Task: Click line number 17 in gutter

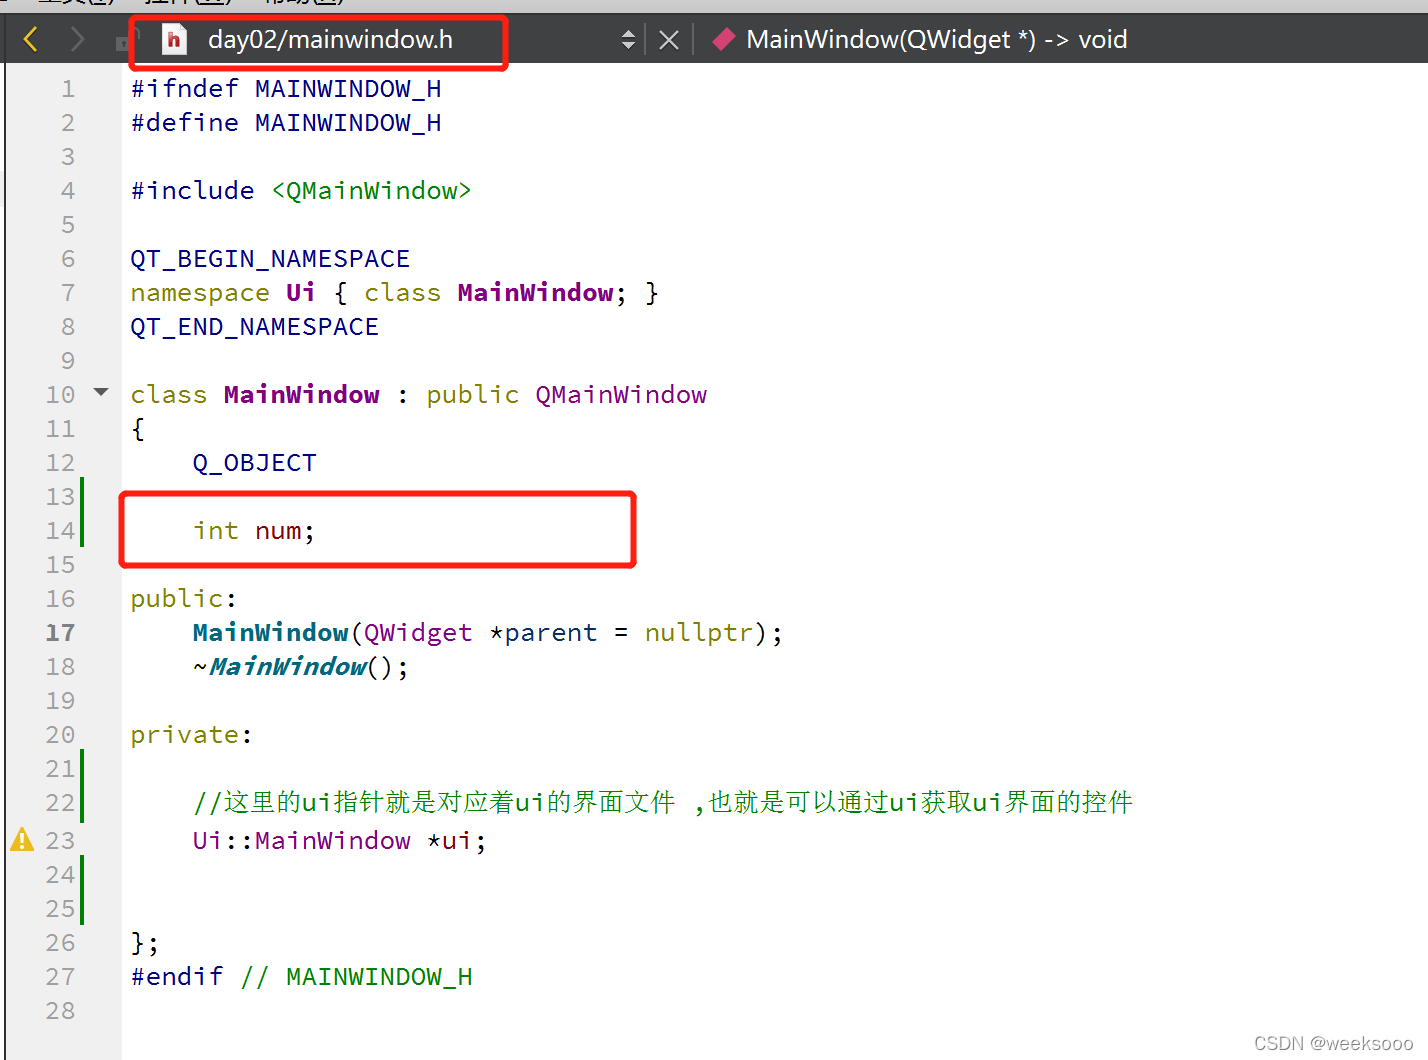Action: click(60, 633)
